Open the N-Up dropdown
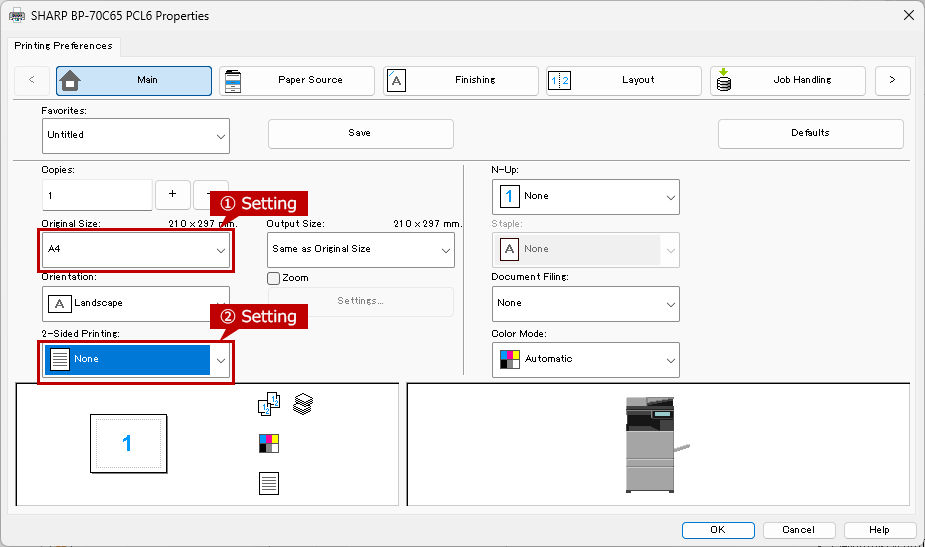 pyautogui.click(x=586, y=197)
